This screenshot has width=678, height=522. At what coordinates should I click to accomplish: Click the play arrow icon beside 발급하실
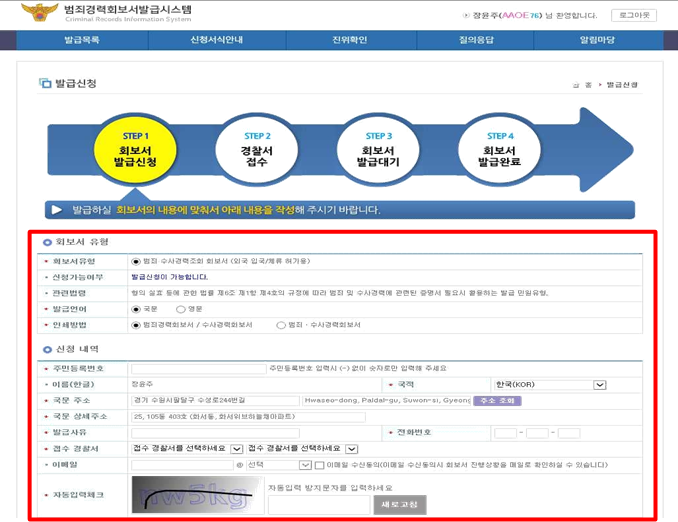click(x=57, y=210)
